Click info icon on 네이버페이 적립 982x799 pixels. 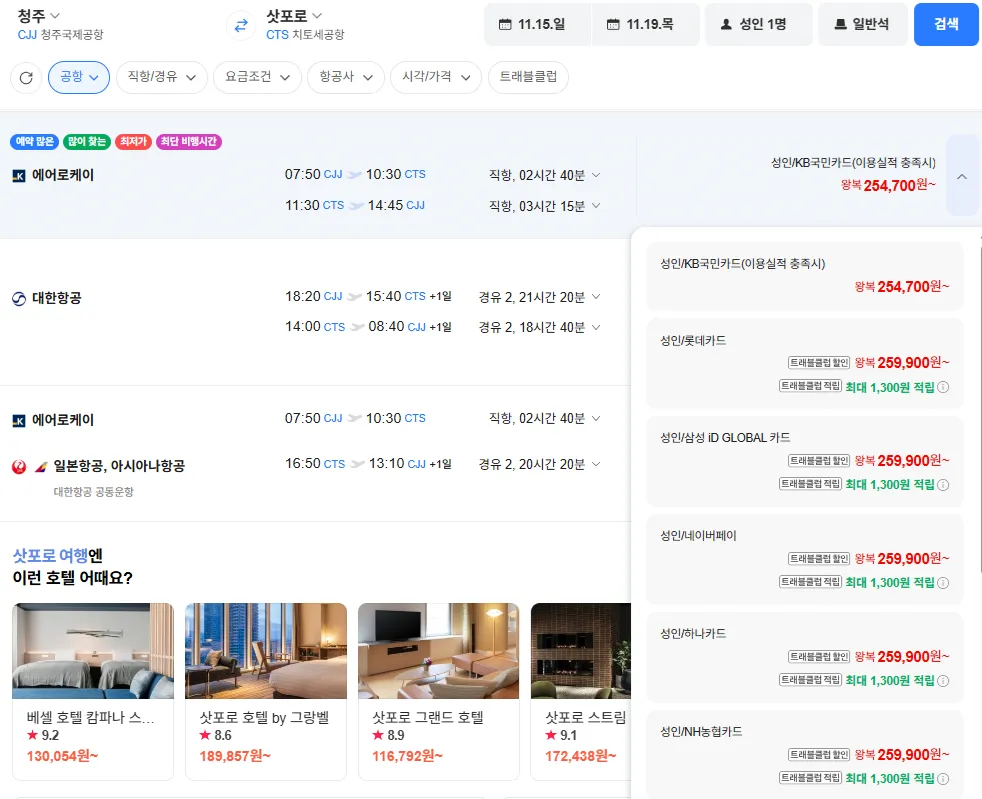point(943,583)
